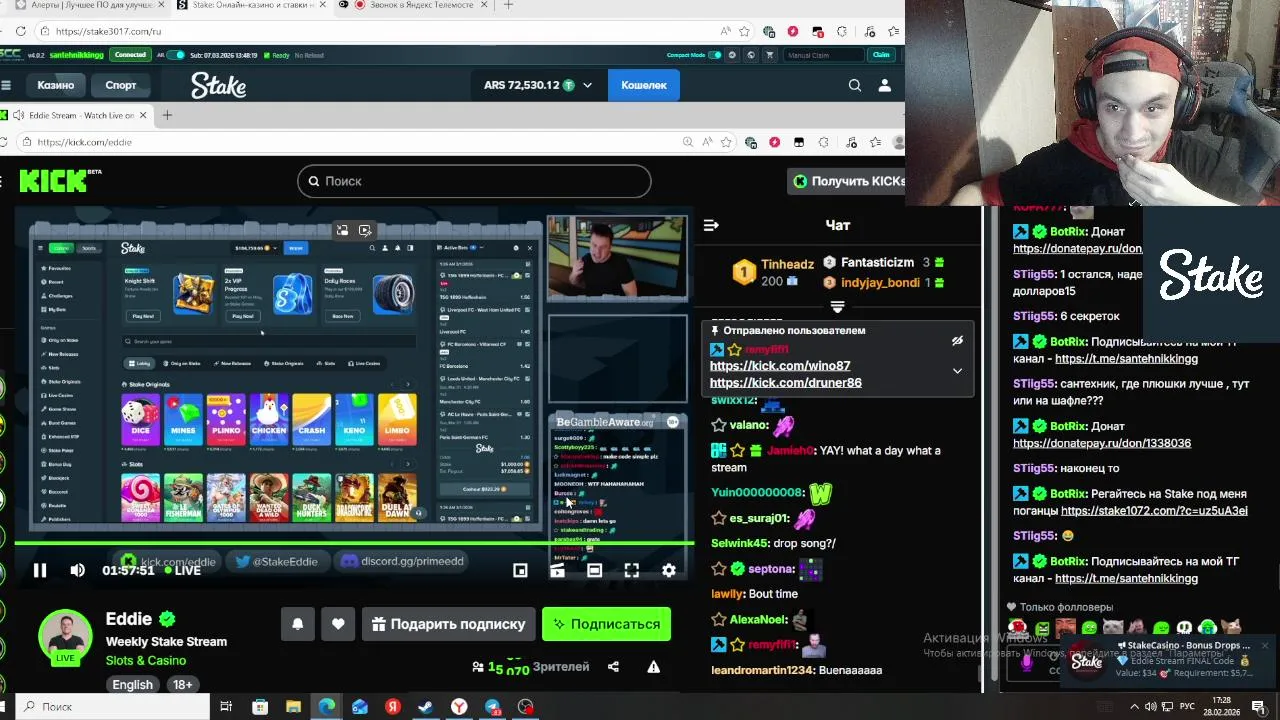Open Telegram from the taskbar

coord(493,707)
